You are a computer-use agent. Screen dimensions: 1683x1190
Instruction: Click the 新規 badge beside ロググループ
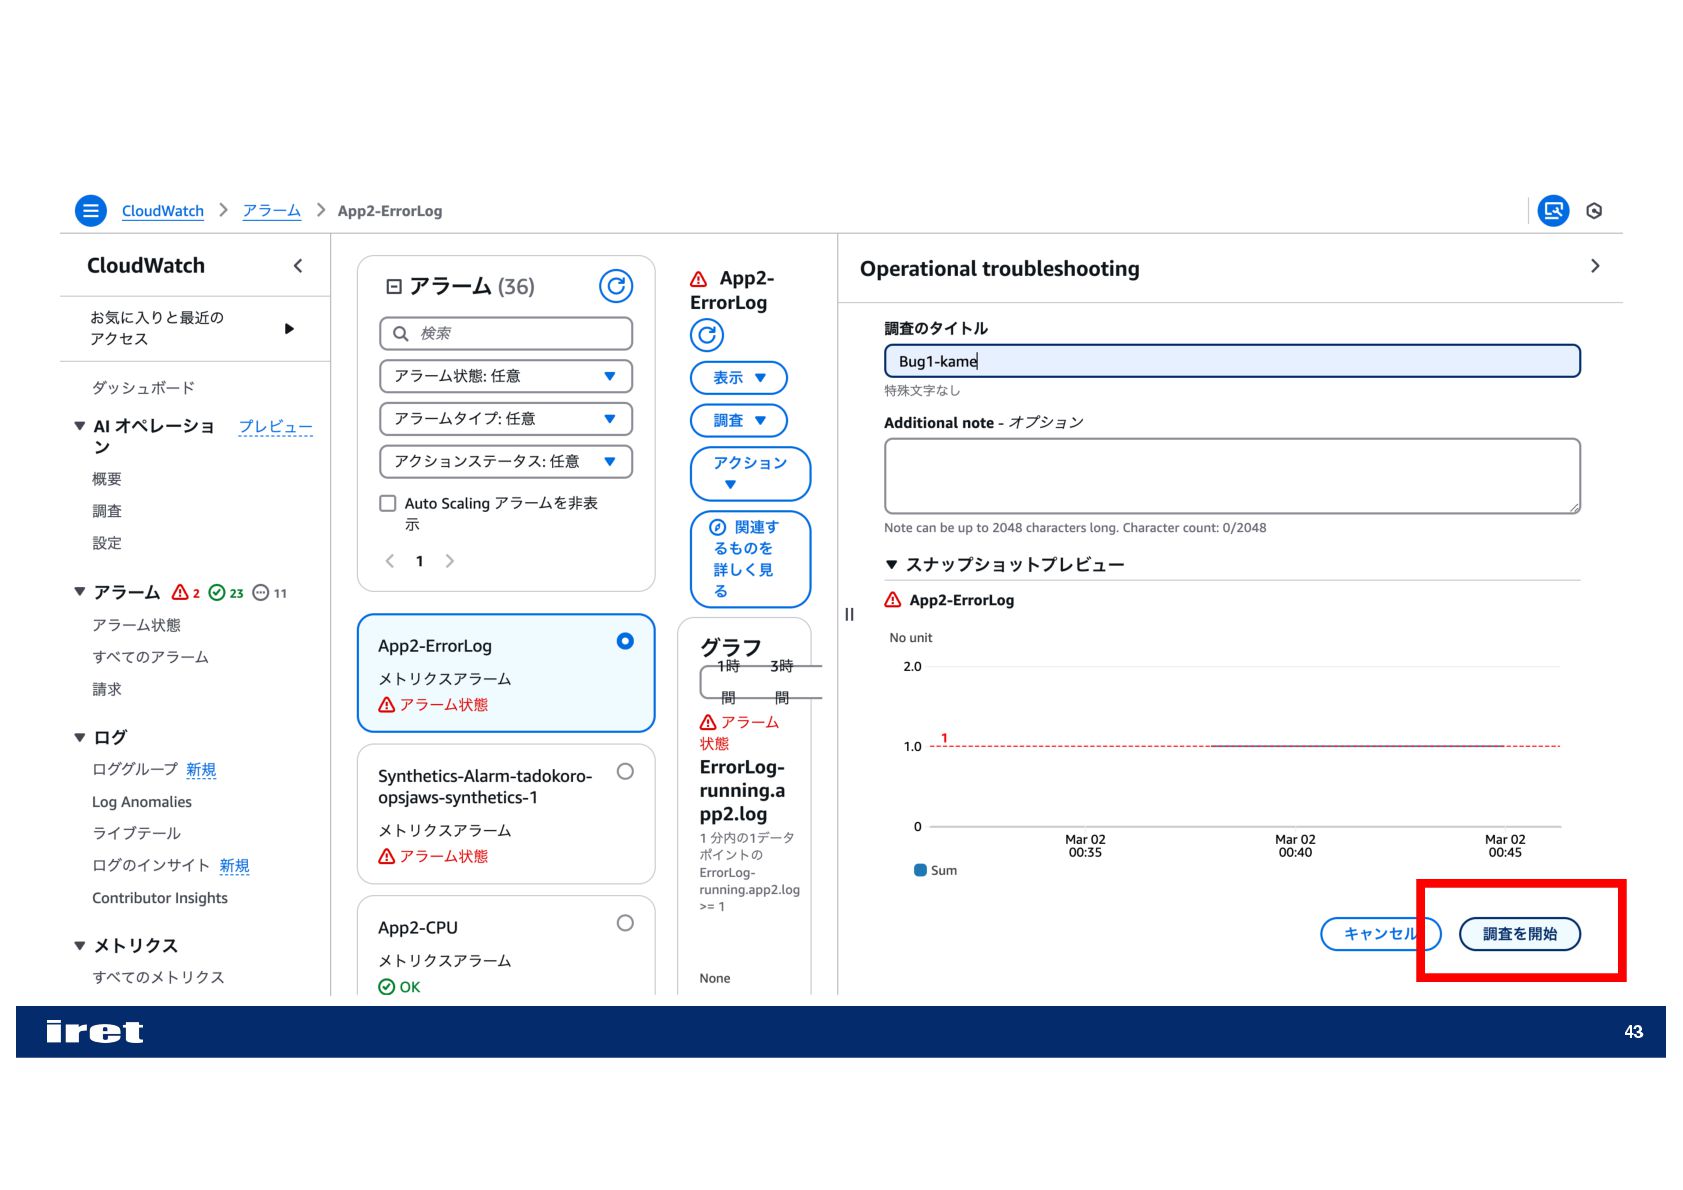[201, 770]
